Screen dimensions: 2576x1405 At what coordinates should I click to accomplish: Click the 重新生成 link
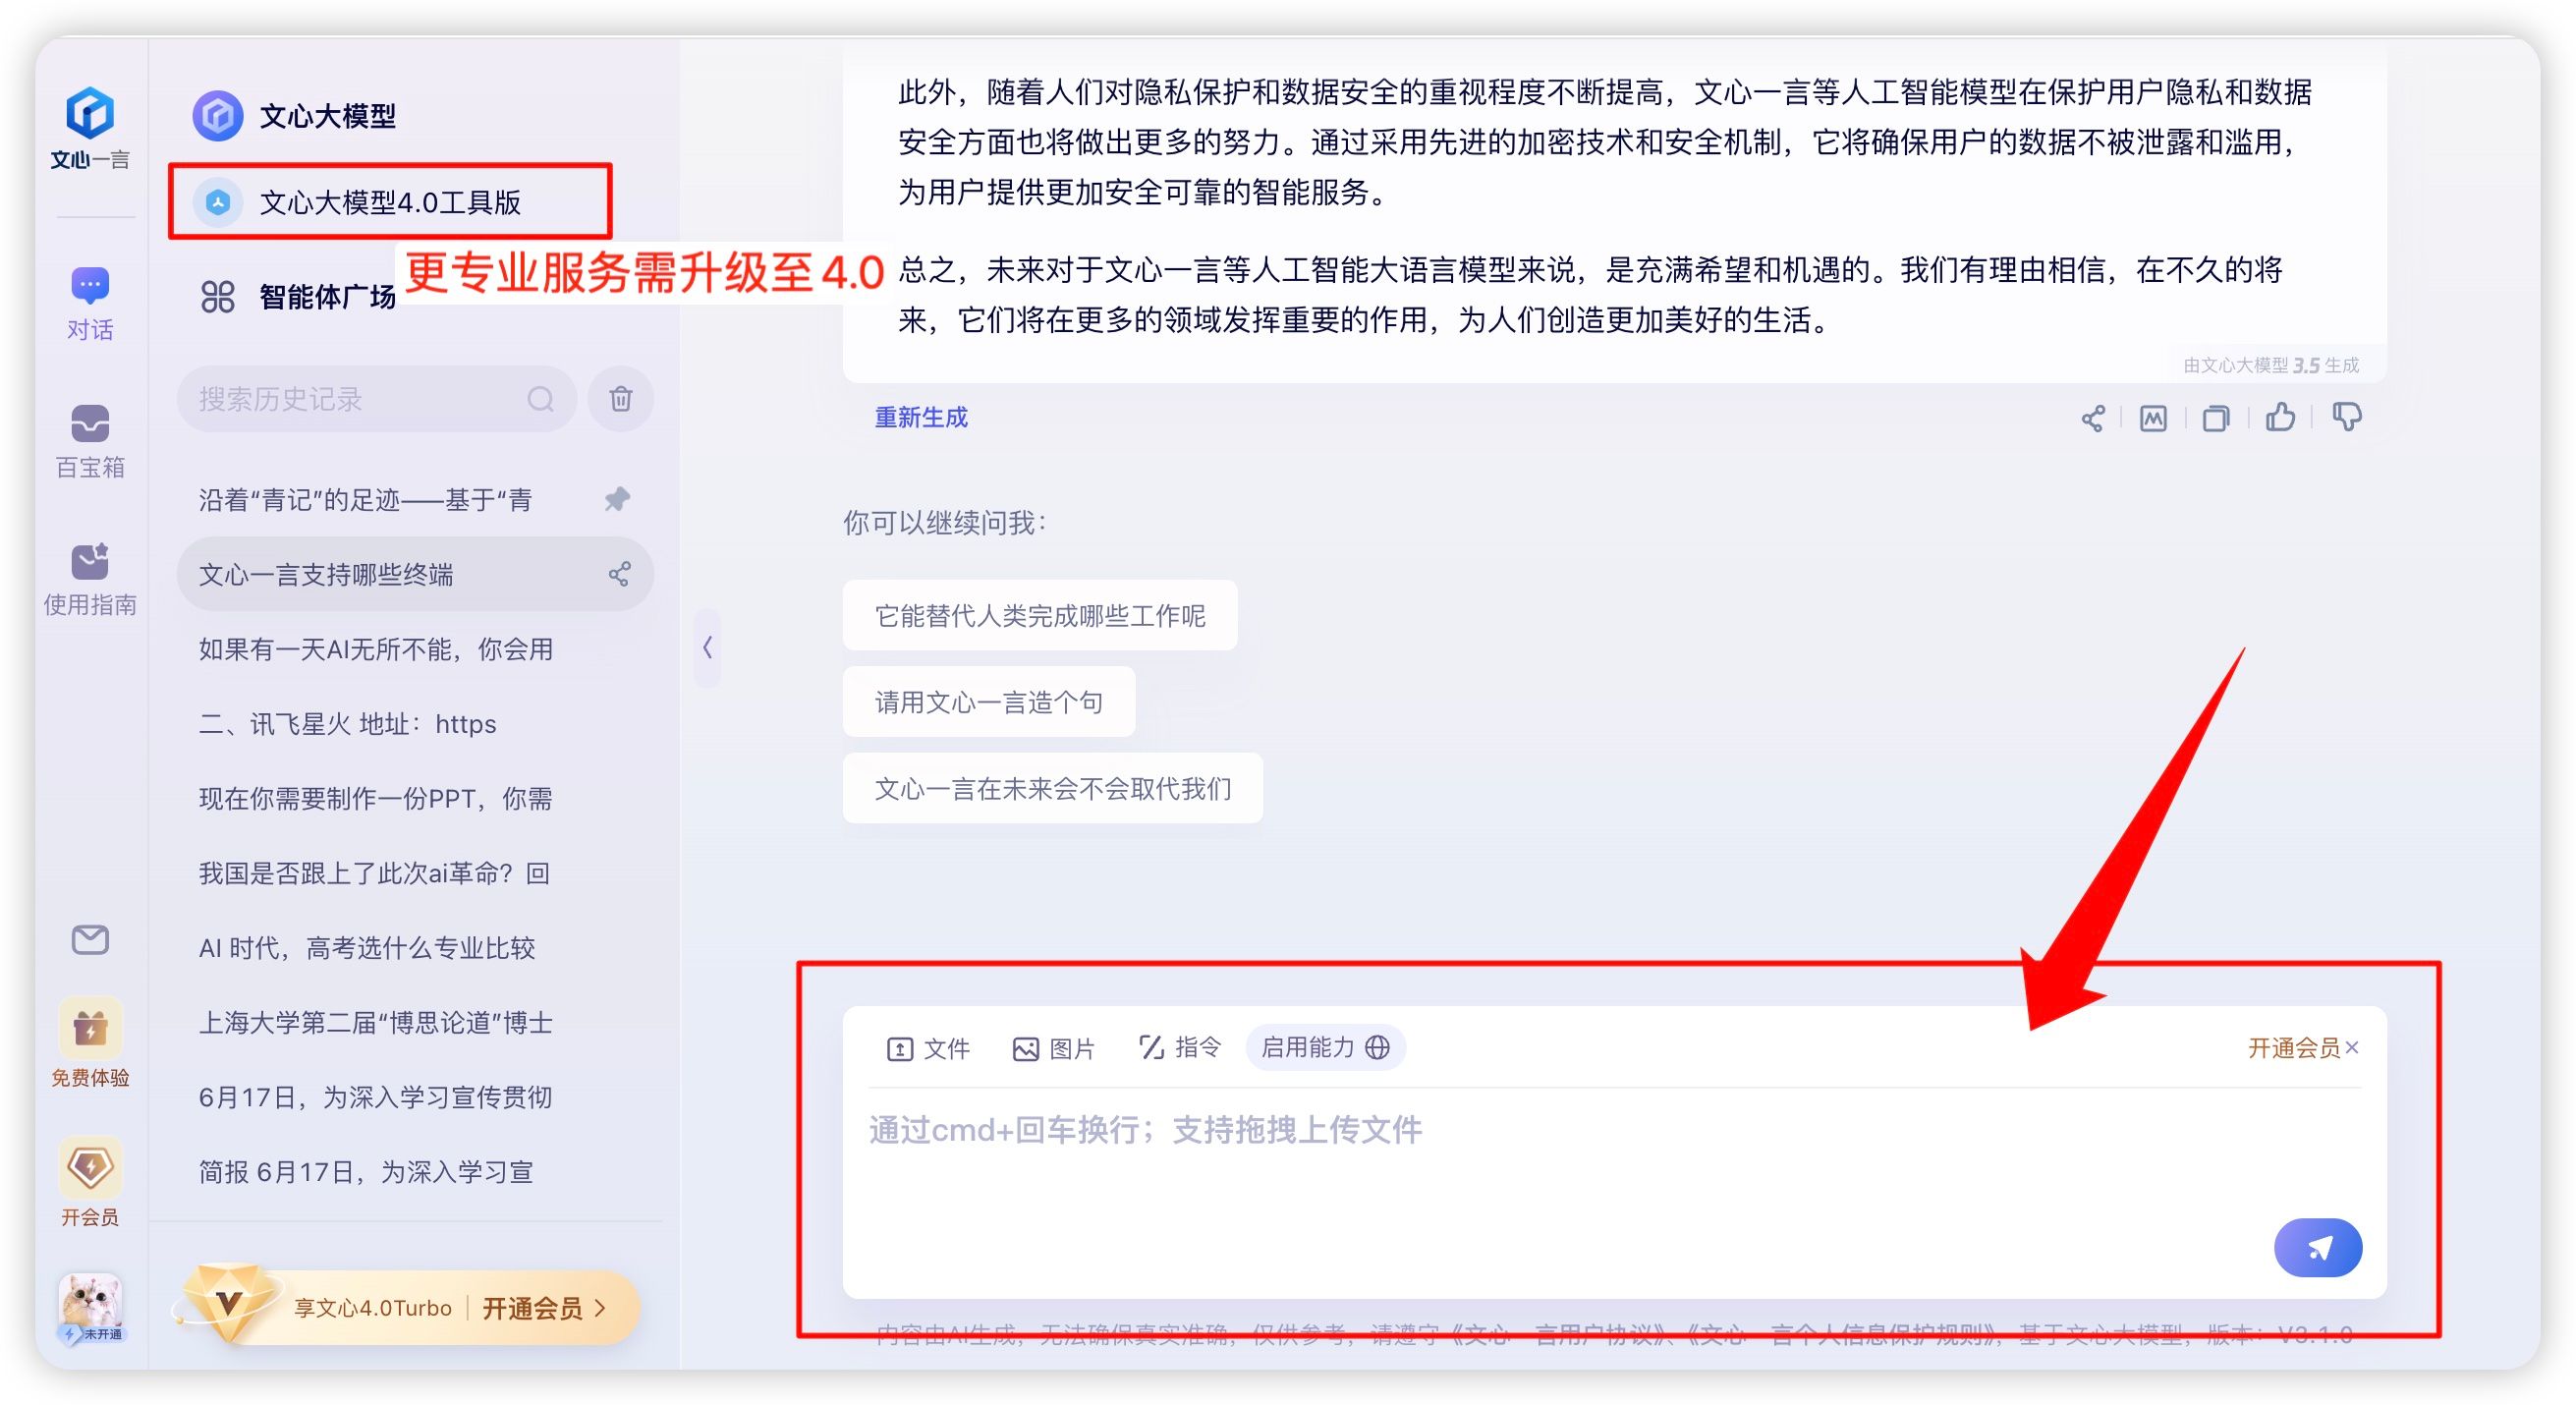(920, 417)
